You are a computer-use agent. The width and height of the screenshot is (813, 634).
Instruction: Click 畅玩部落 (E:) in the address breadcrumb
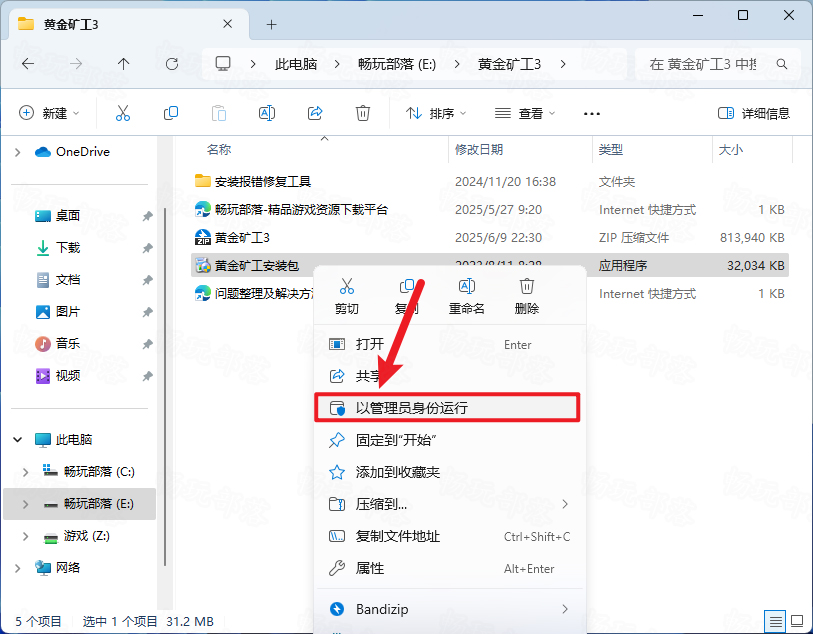click(397, 64)
